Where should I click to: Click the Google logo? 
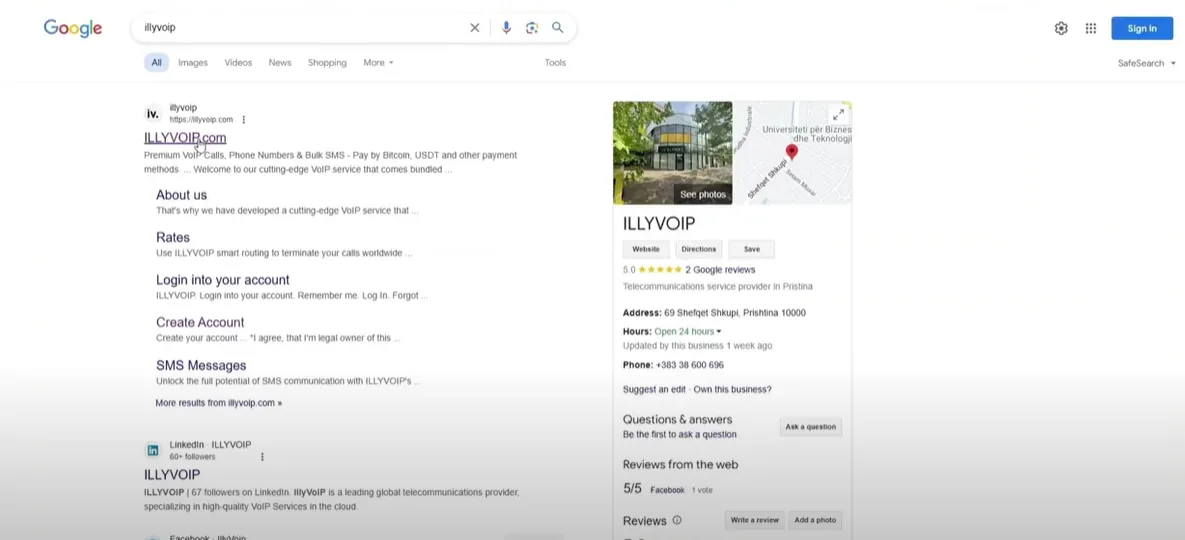pos(73,28)
